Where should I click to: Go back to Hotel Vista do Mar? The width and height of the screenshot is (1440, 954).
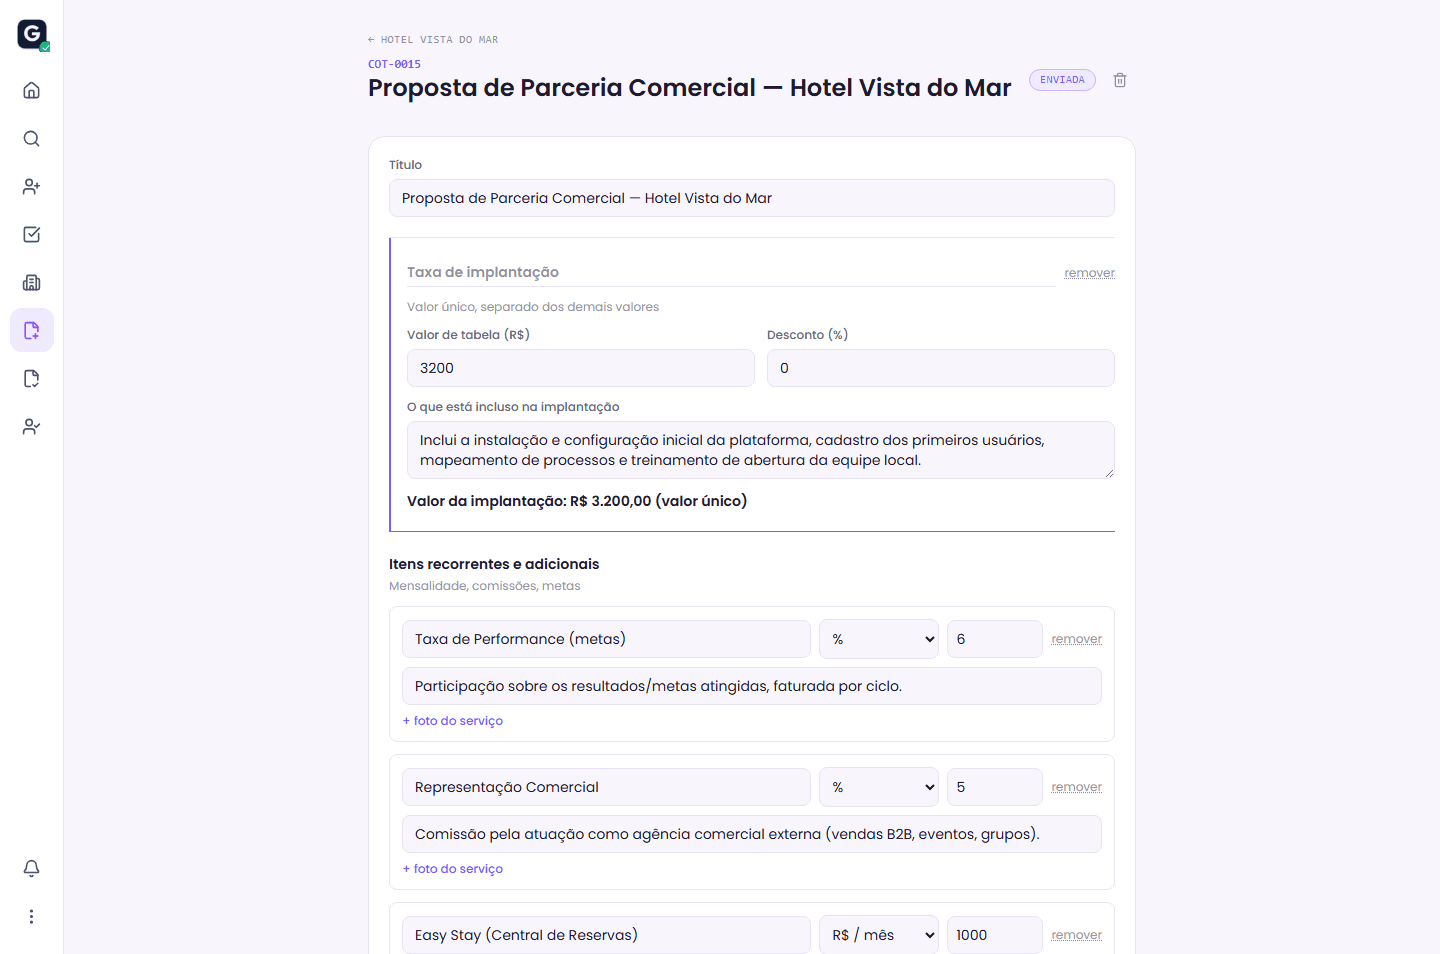433,40
